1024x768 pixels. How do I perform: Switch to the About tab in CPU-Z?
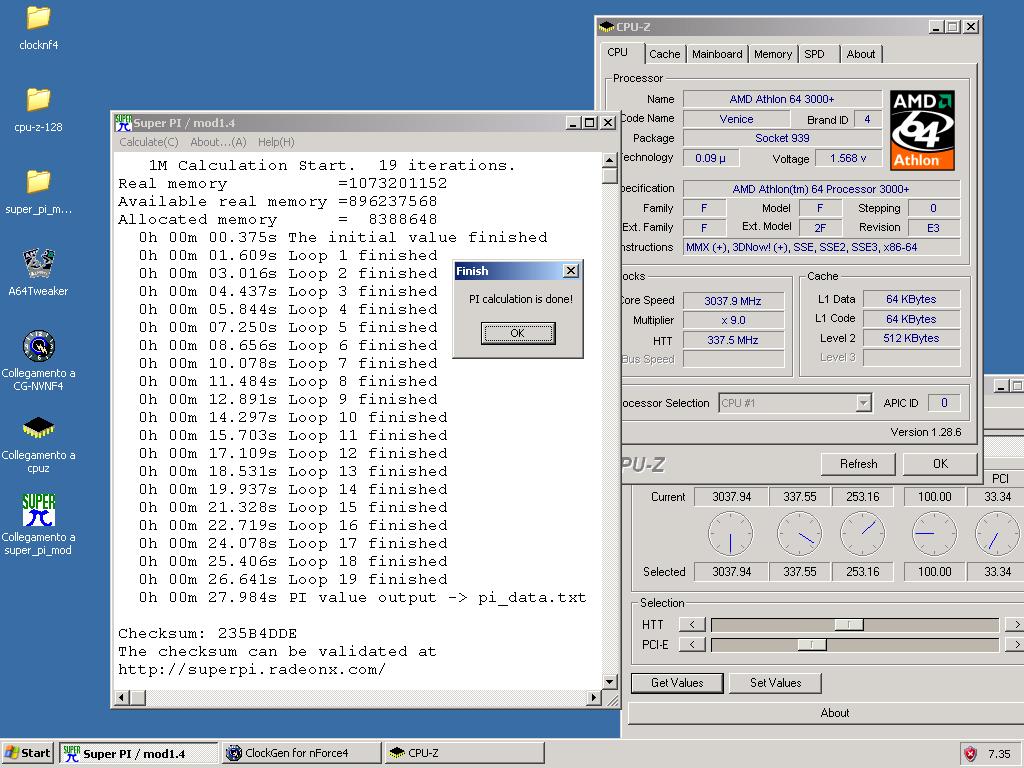pyautogui.click(x=861, y=54)
